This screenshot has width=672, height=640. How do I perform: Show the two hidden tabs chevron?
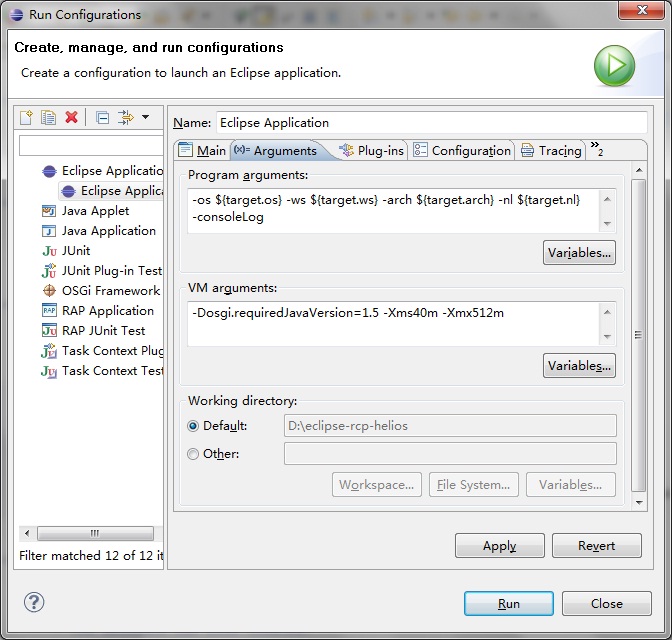597,148
